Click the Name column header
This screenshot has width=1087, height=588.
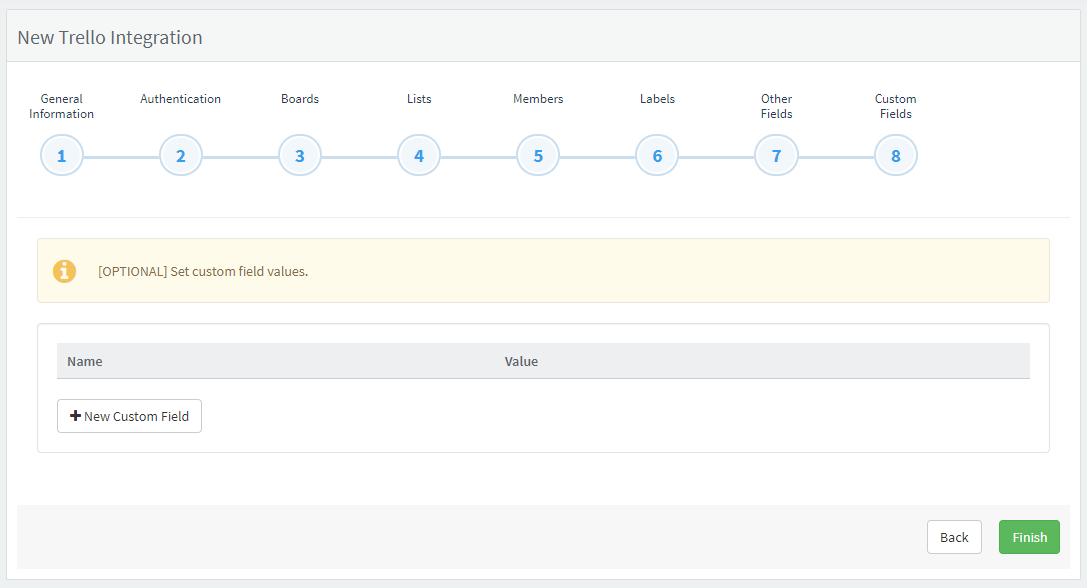pos(85,361)
